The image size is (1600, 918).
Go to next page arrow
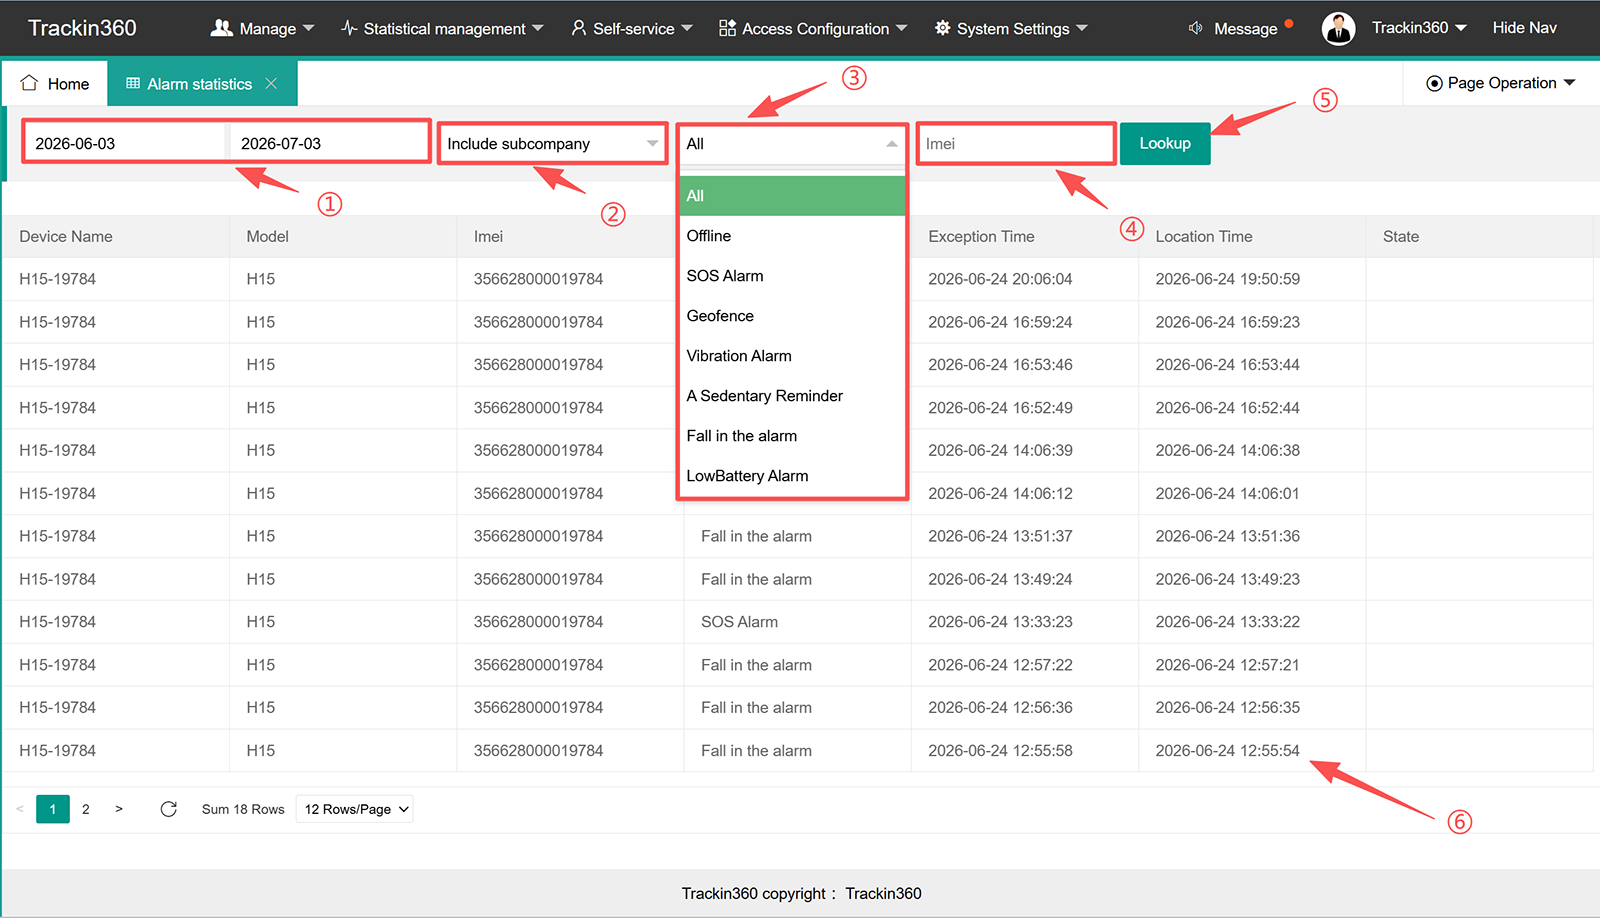coord(119,809)
